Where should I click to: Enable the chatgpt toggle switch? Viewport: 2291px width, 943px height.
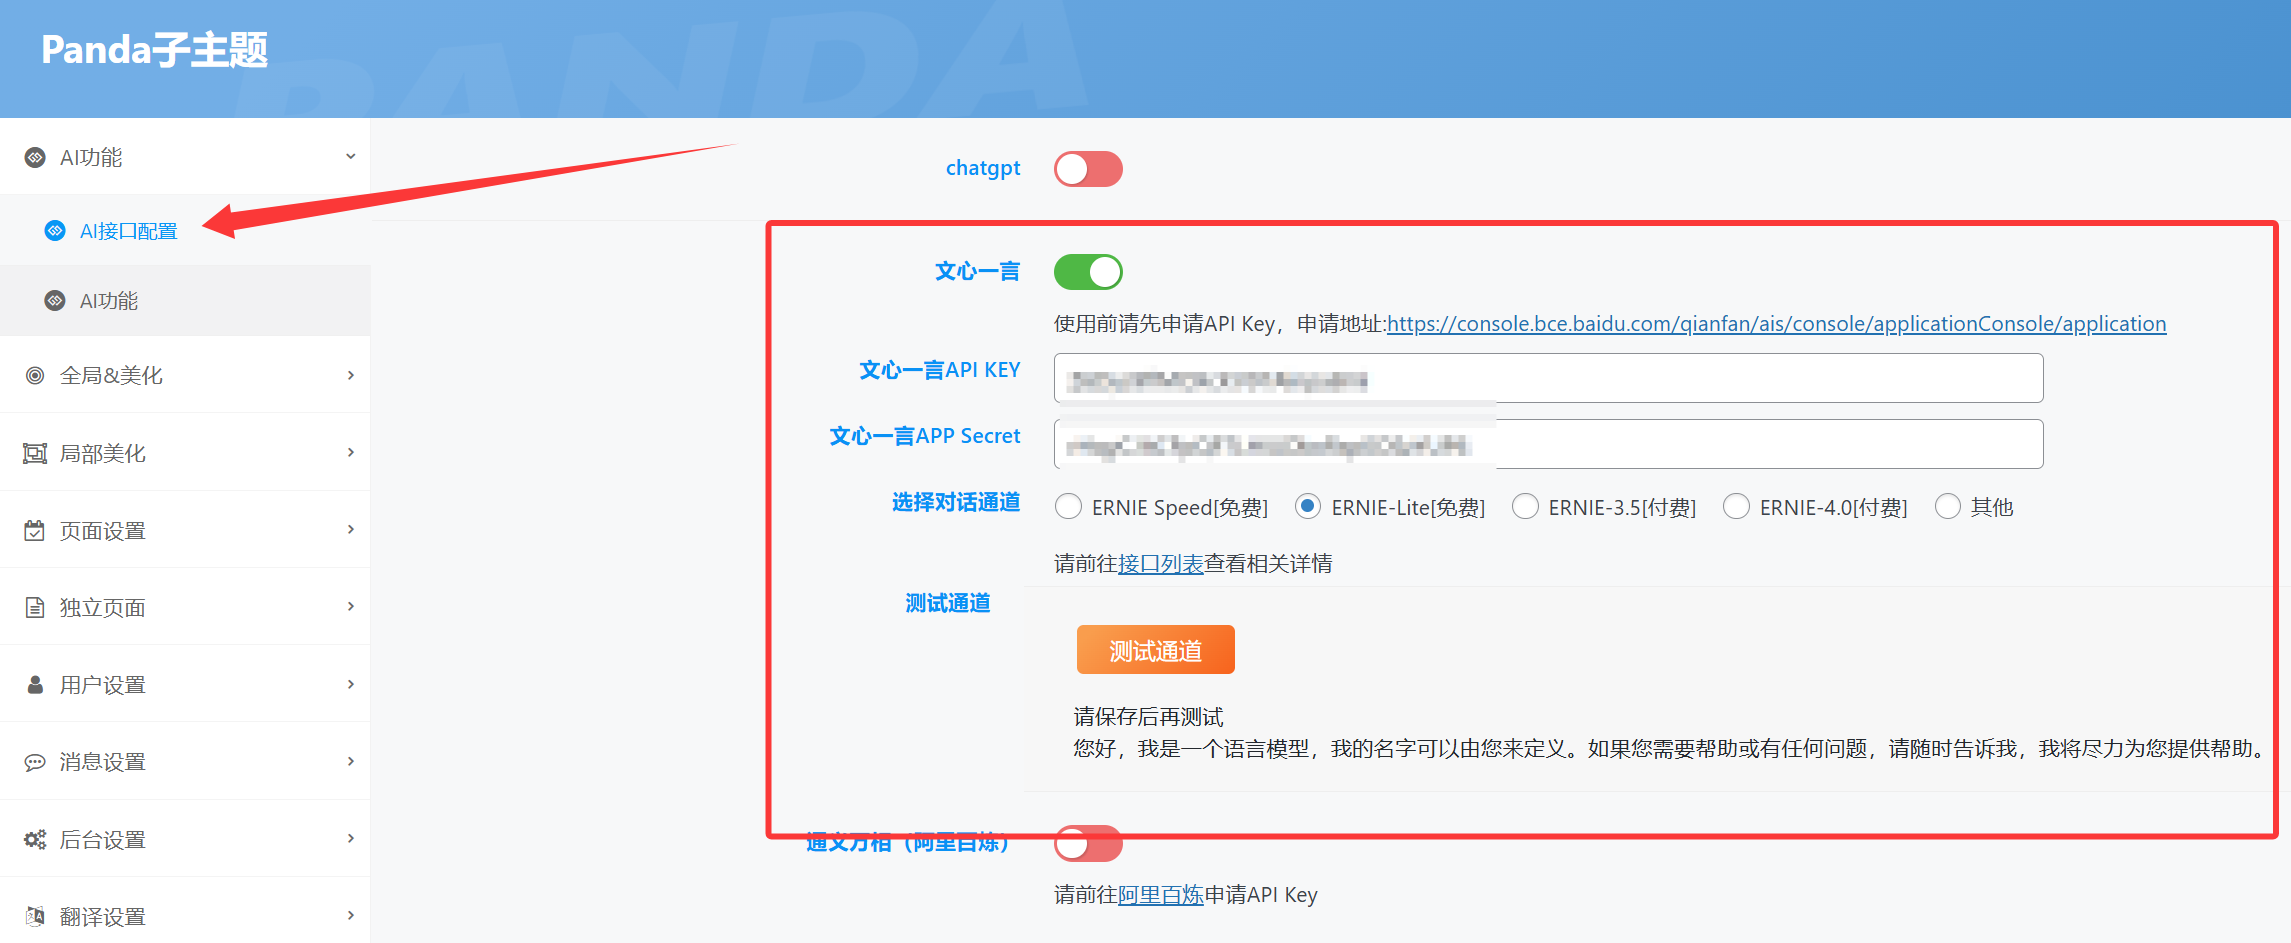tap(1088, 169)
